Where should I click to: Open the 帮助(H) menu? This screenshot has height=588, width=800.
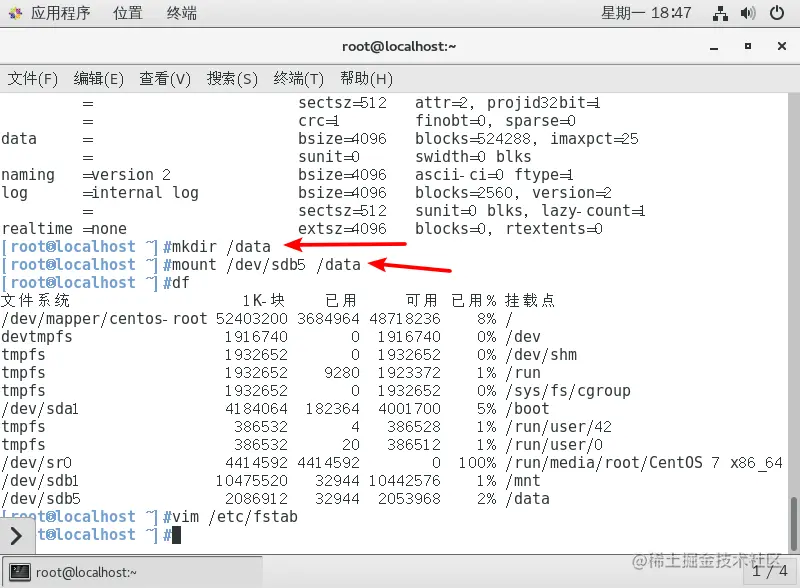[x=366, y=79]
